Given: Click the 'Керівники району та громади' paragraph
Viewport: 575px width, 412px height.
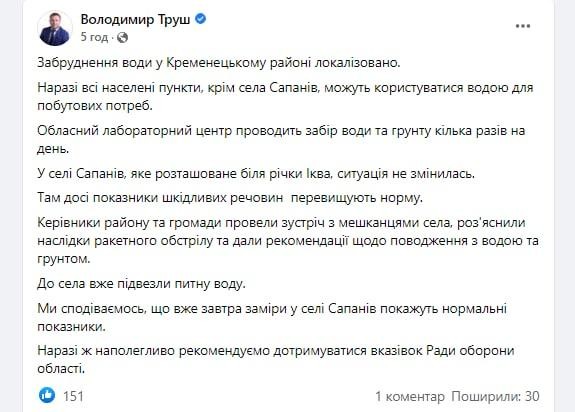Looking at the screenshot, I should click(x=288, y=241).
